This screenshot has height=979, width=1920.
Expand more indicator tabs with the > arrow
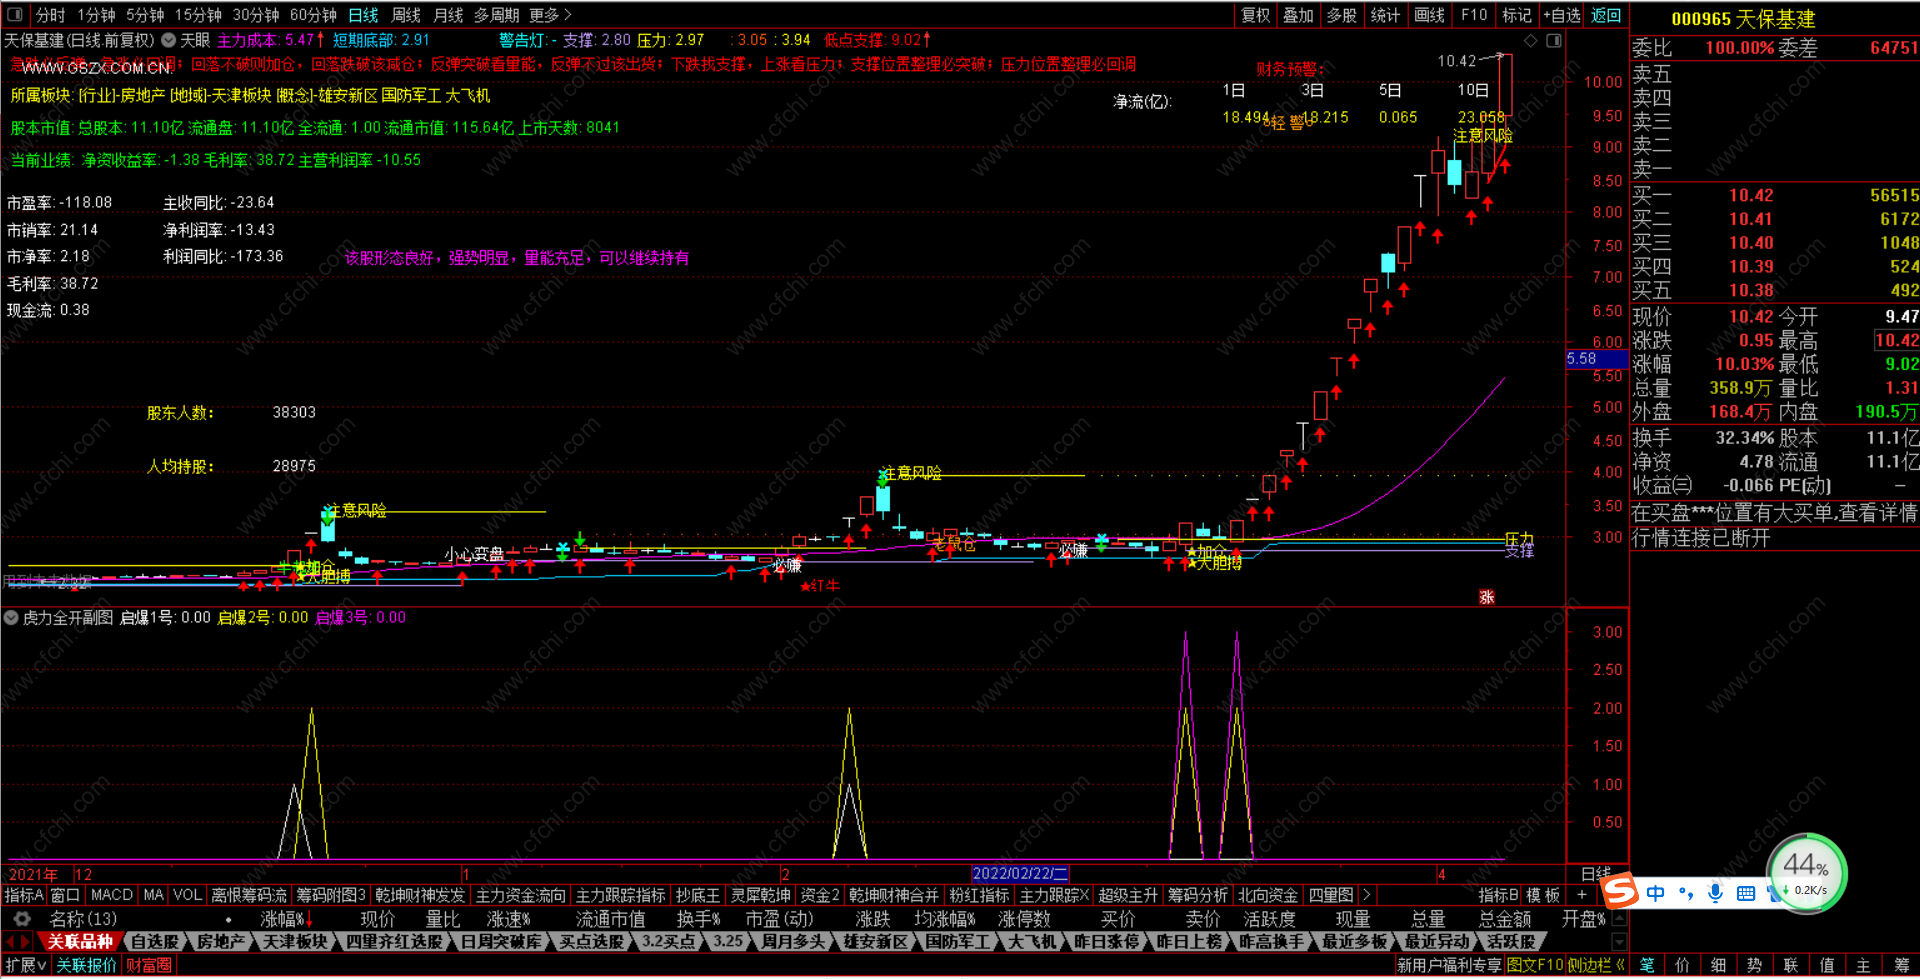point(1366,895)
